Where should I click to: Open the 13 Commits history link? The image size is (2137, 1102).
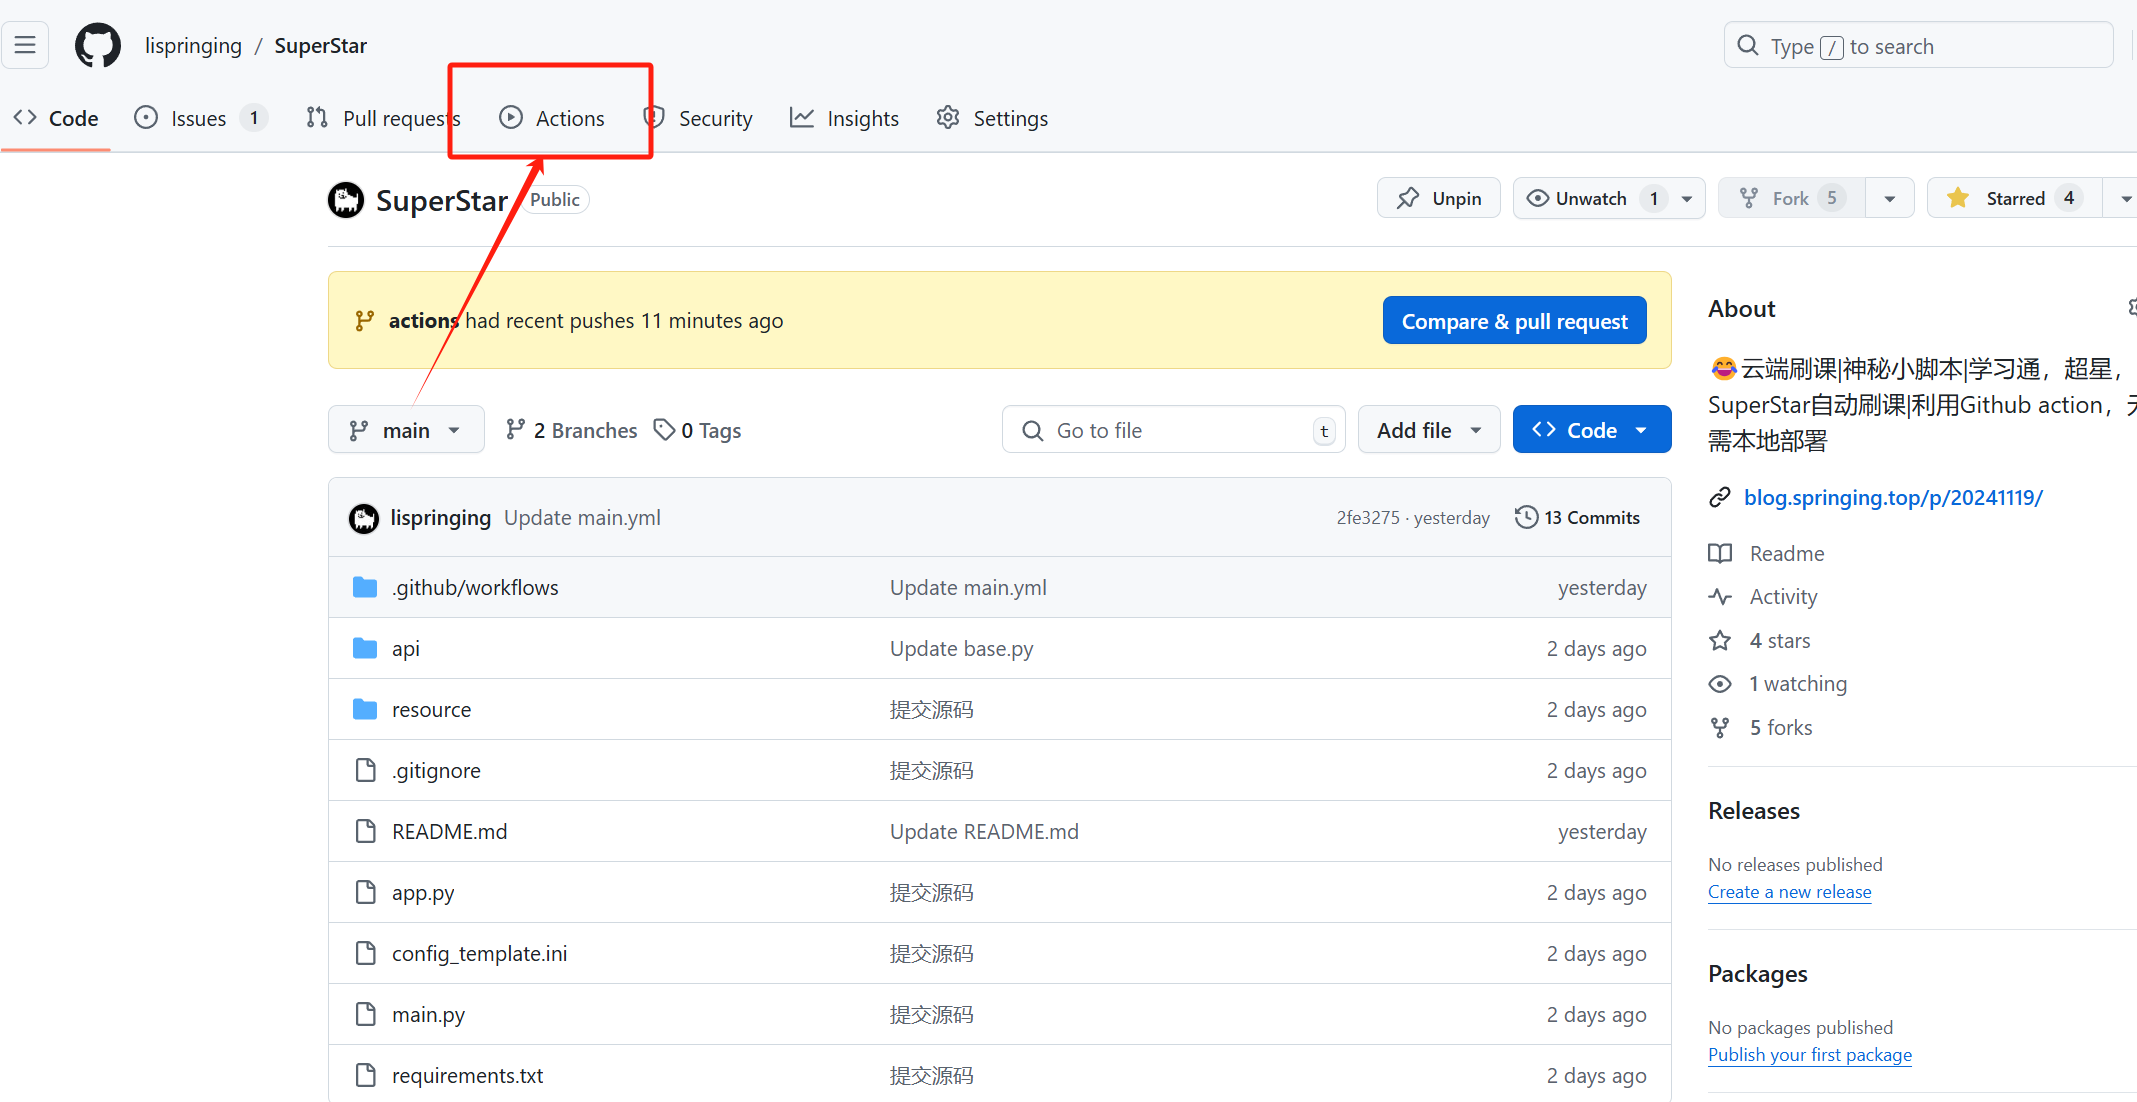pyautogui.click(x=1578, y=517)
